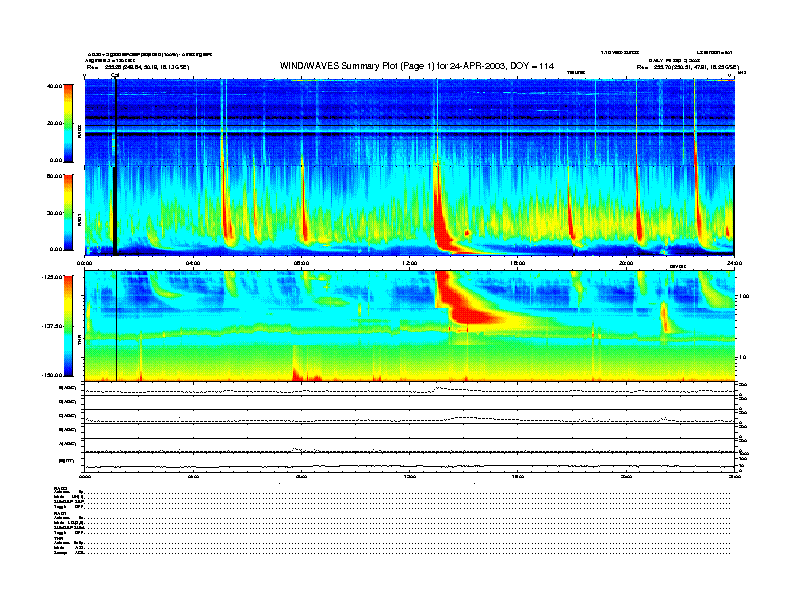Click the -137.50 label on TNR scale

pos(52,326)
